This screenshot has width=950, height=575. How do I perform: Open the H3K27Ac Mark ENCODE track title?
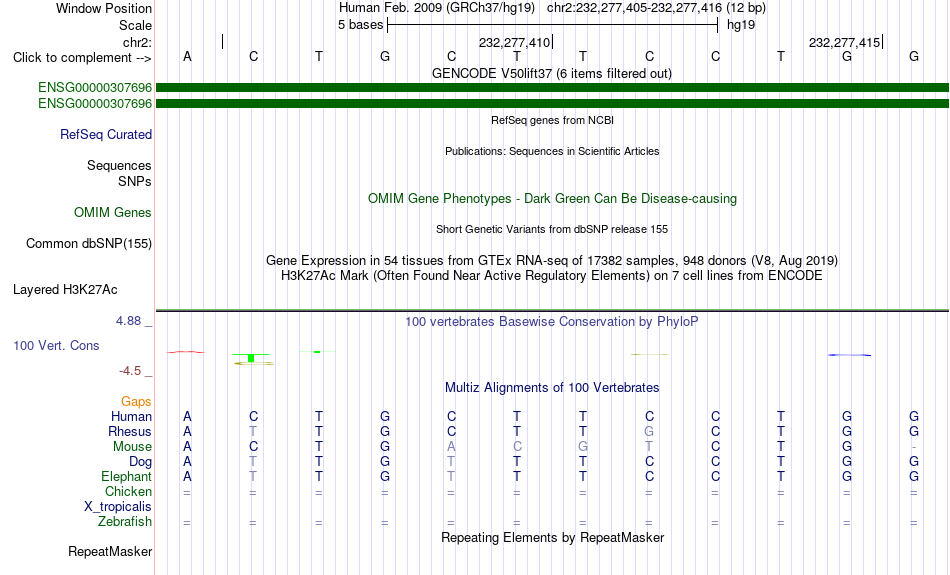click(552, 276)
